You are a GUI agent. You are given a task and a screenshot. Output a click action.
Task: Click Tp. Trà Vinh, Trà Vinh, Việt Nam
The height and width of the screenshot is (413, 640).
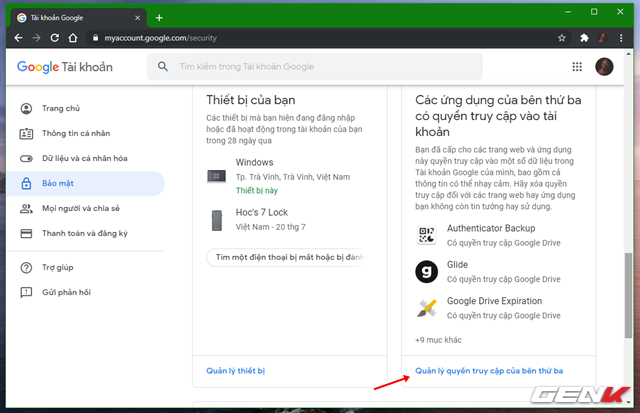[293, 177]
